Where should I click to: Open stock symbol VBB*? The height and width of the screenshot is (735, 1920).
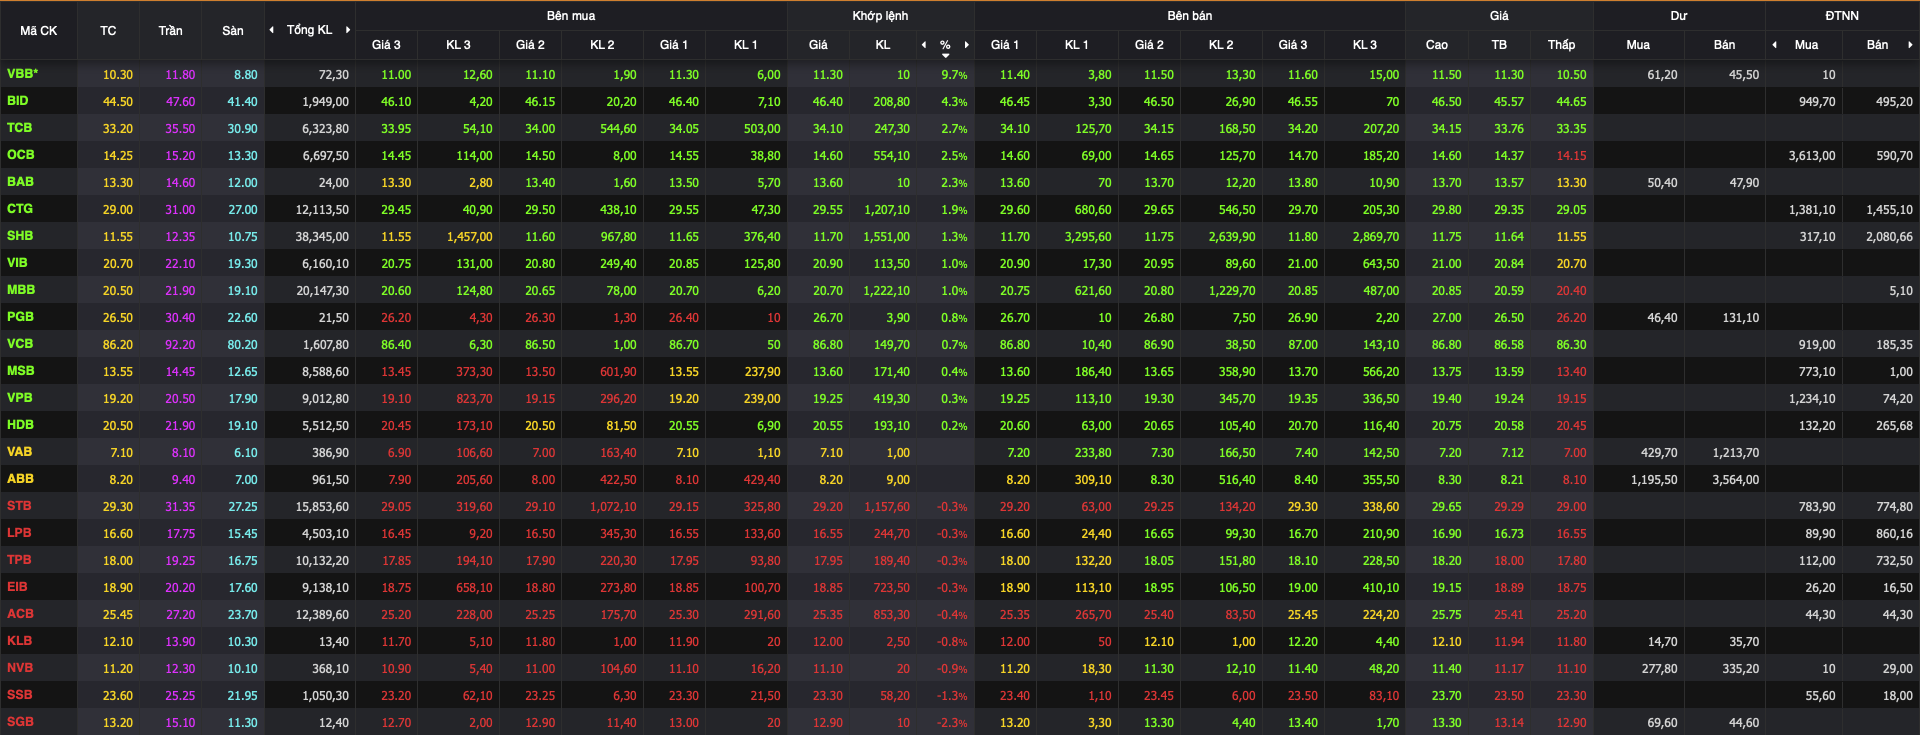pos(23,74)
